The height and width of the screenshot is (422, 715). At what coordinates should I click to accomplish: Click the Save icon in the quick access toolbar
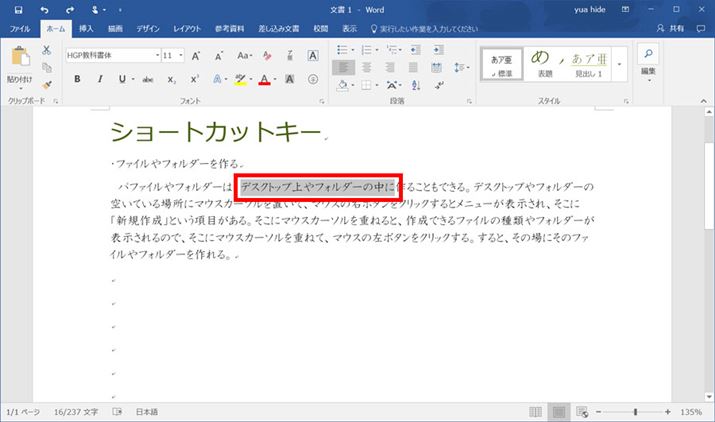(18, 9)
